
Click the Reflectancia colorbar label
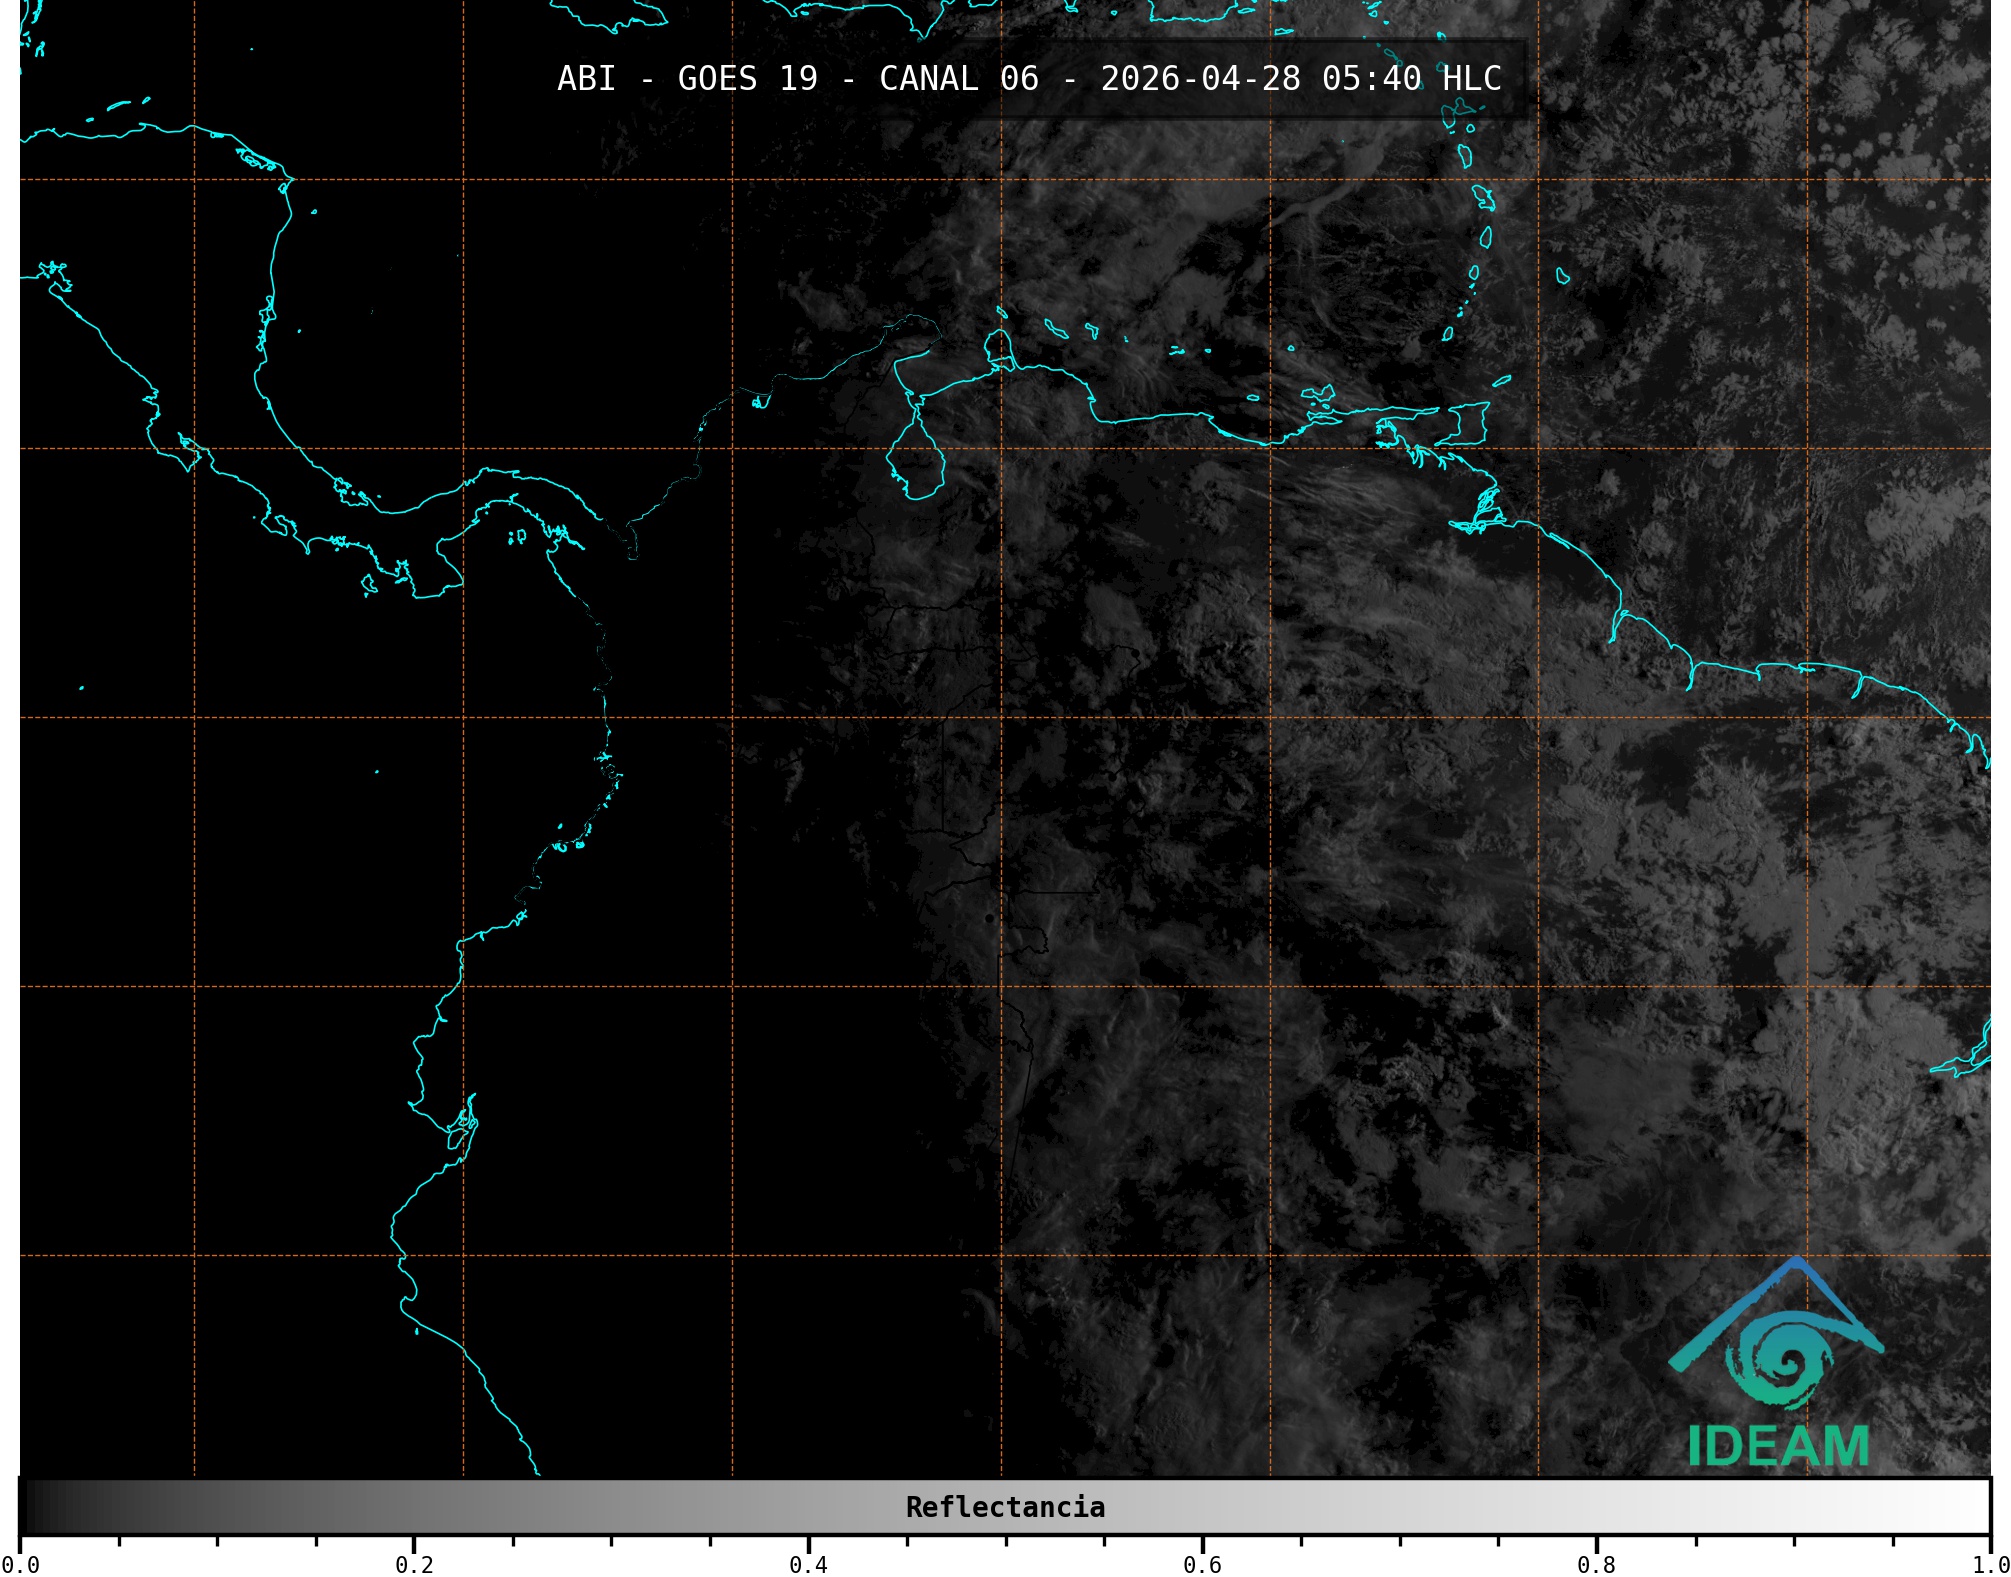(1005, 1507)
